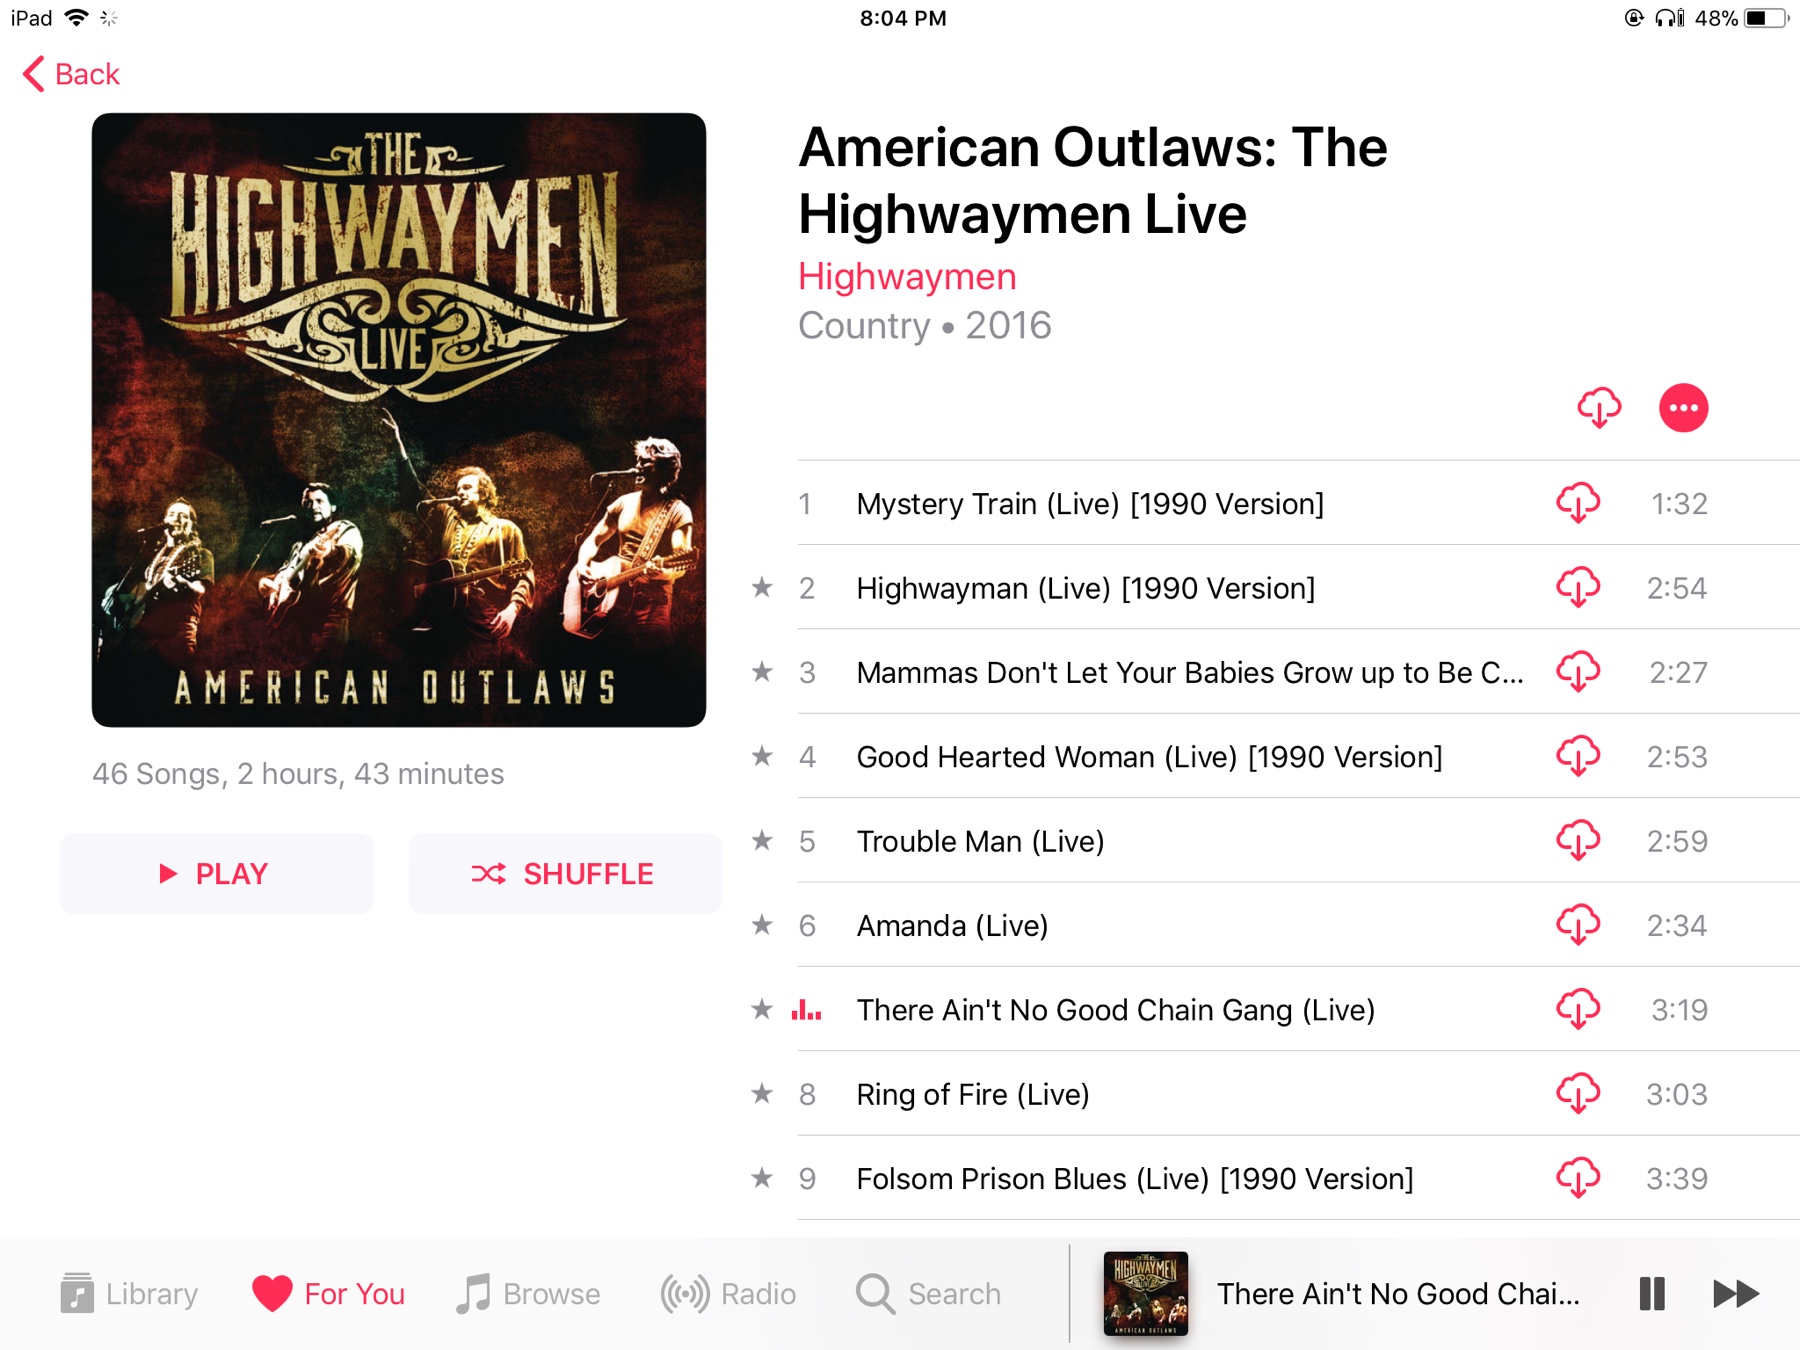
Task: Shuffle the album songs
Action: pos(565,873)
